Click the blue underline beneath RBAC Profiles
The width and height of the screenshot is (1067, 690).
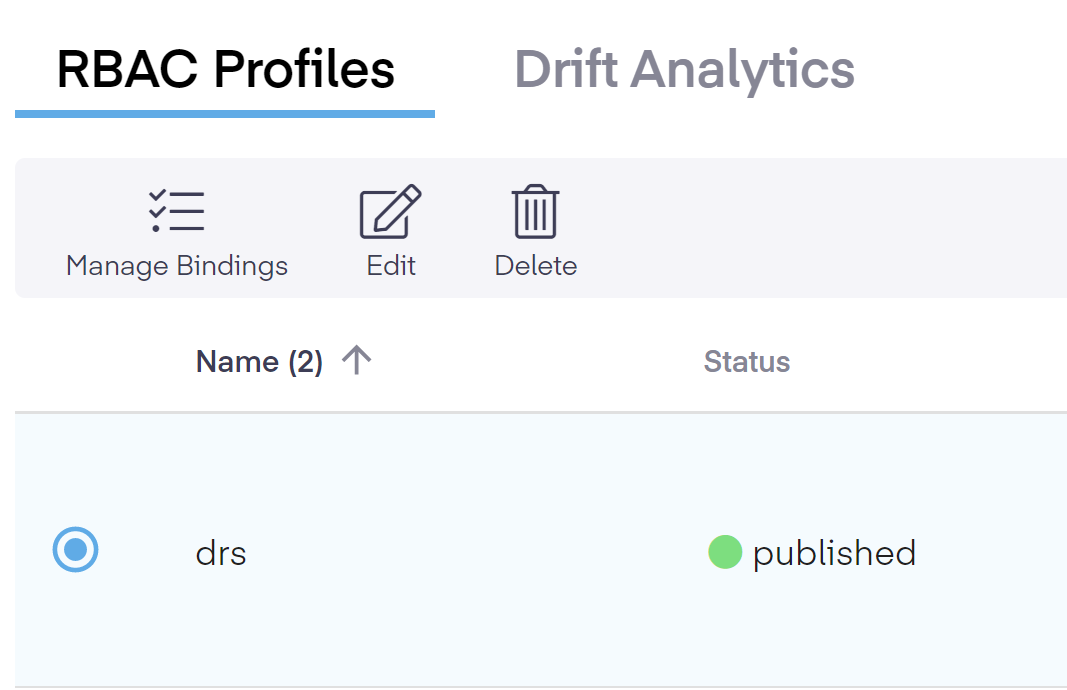click(x=225, y=114)
